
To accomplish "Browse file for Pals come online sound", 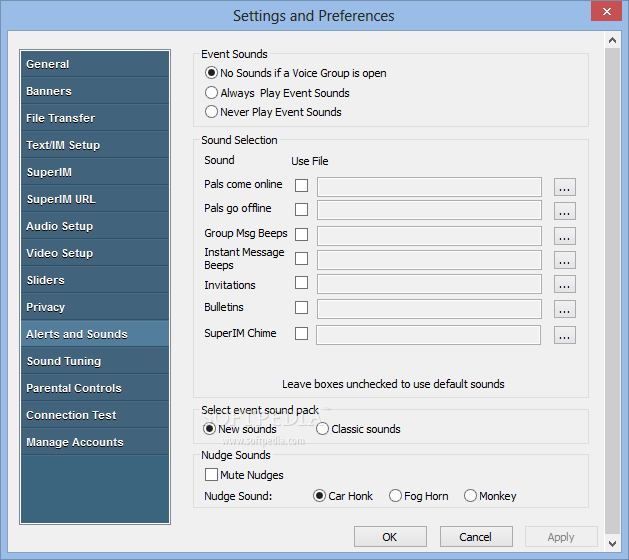I will point(564,187).
